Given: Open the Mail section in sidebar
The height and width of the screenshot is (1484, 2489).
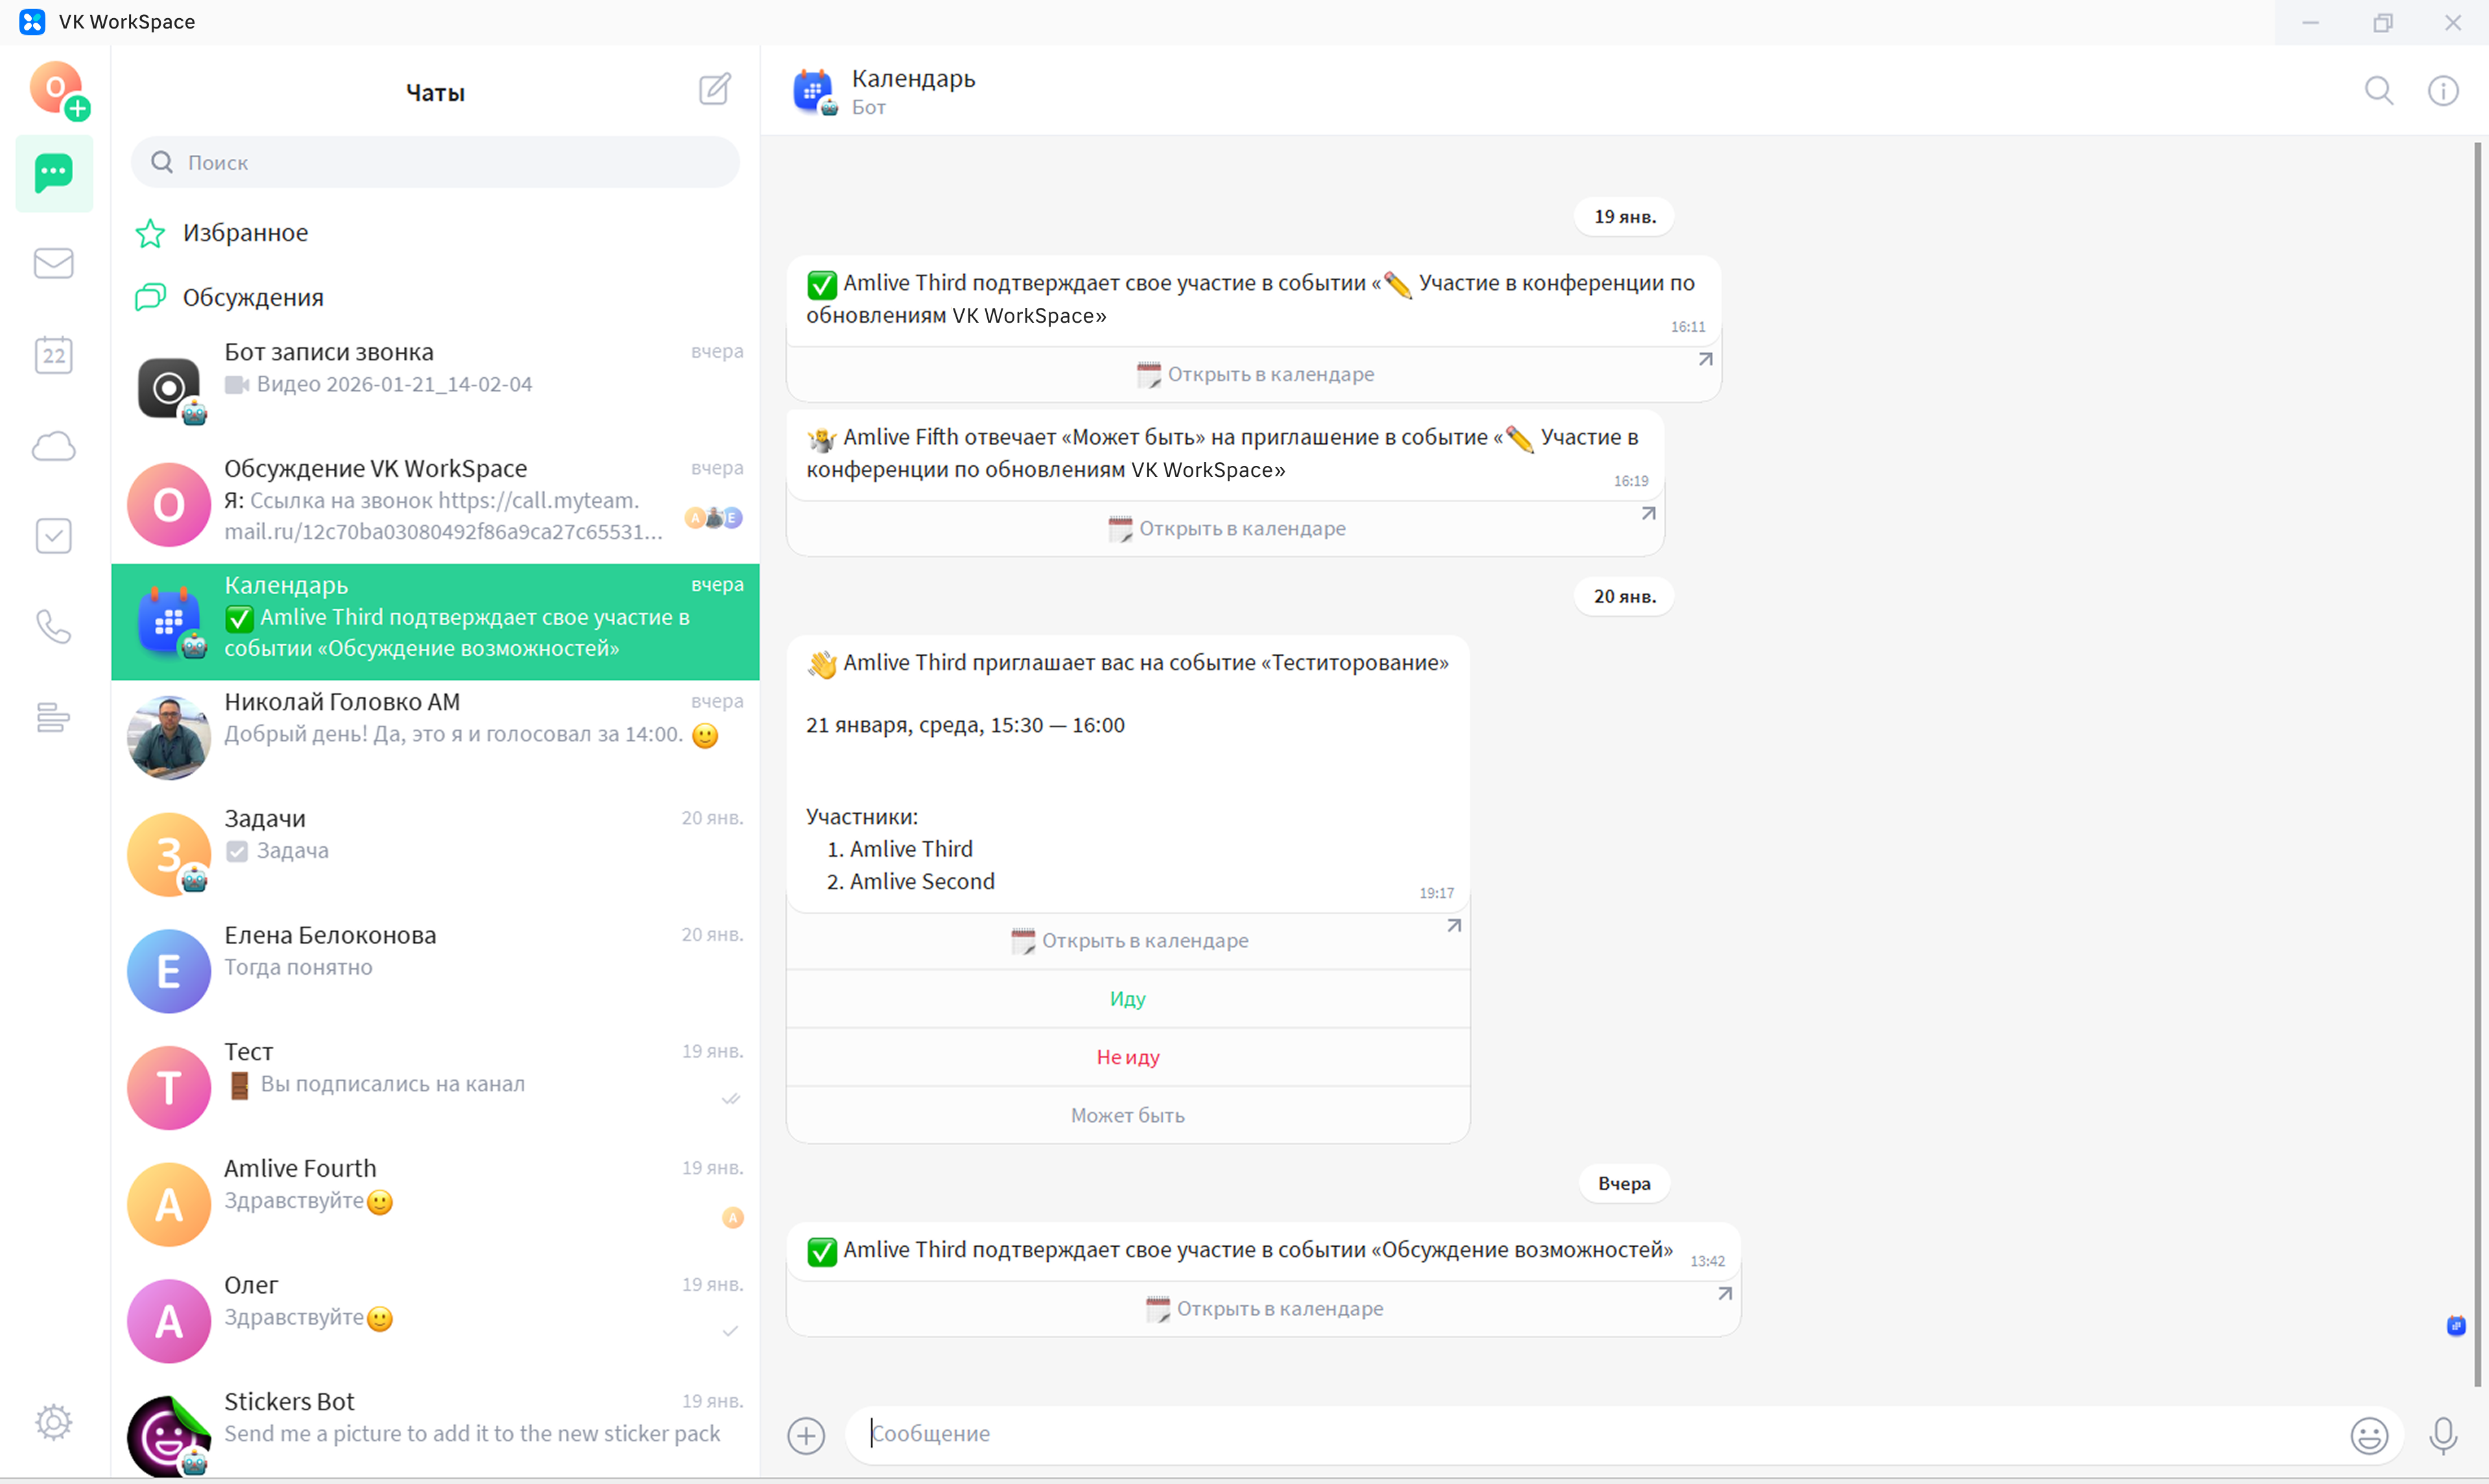Looking at the screenshot, I should click(x=54, y=263).
